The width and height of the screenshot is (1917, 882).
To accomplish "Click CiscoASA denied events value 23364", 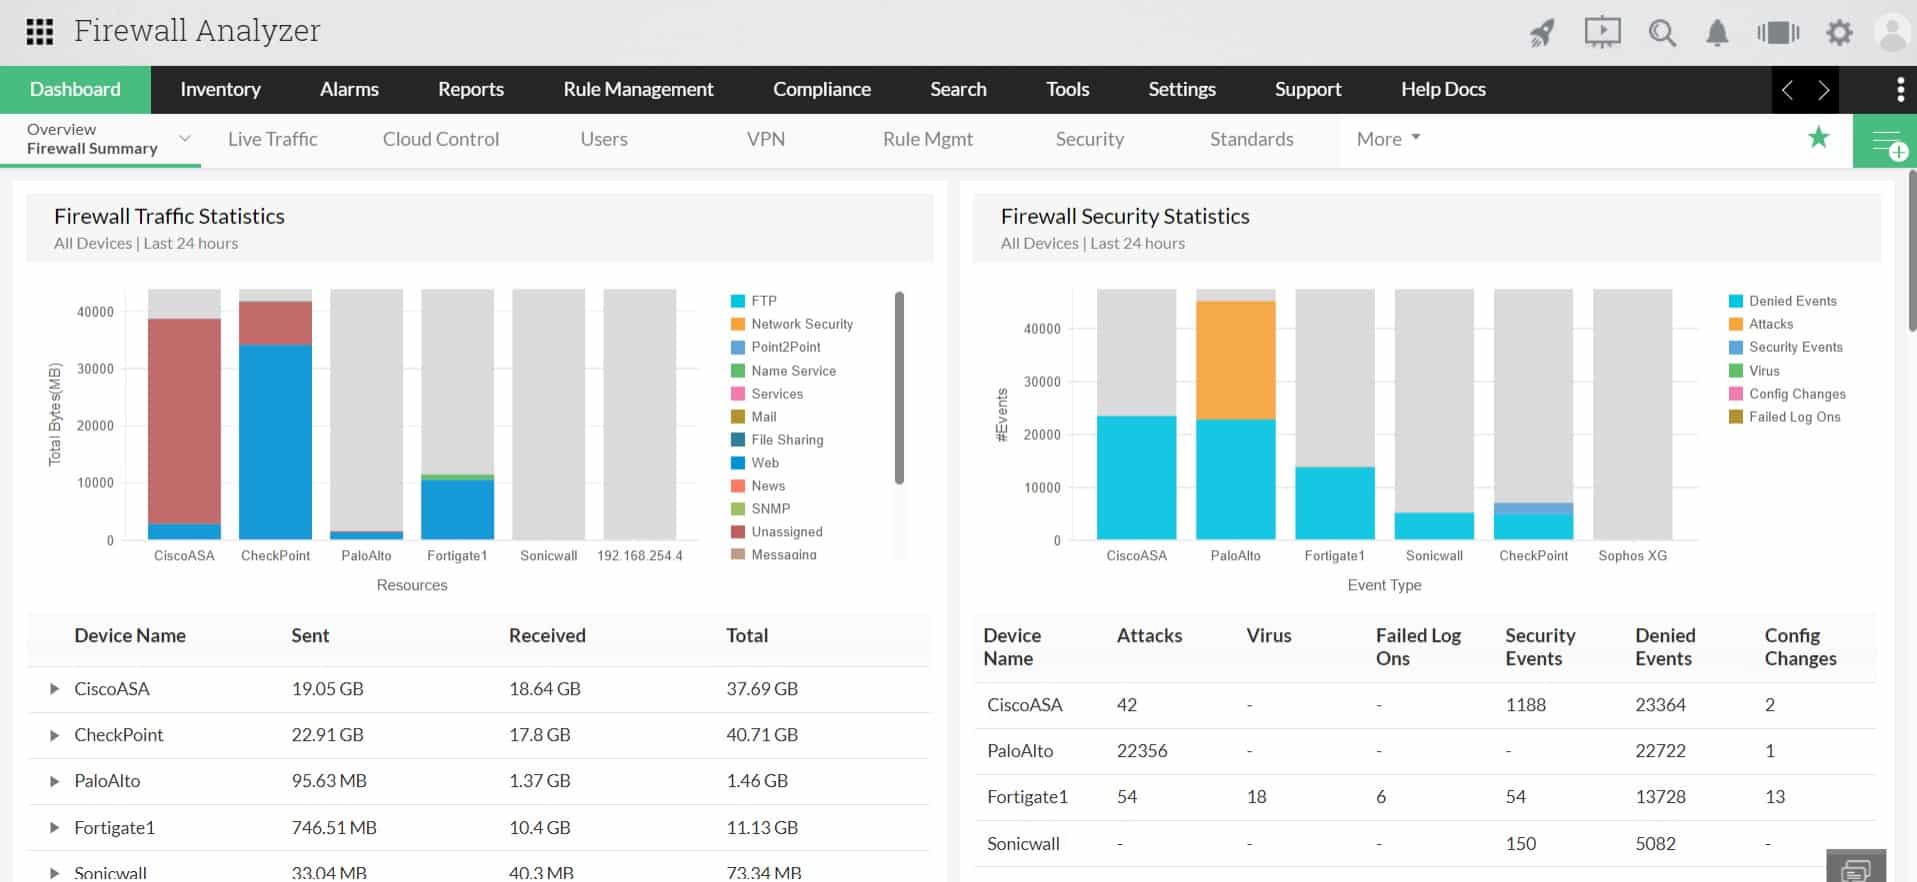I will pyautogui.click(x=1660, y=705).
